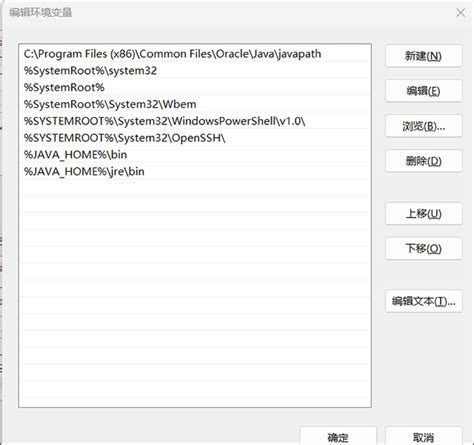Click first empty row below jre\bin entry

pos(195,188)
